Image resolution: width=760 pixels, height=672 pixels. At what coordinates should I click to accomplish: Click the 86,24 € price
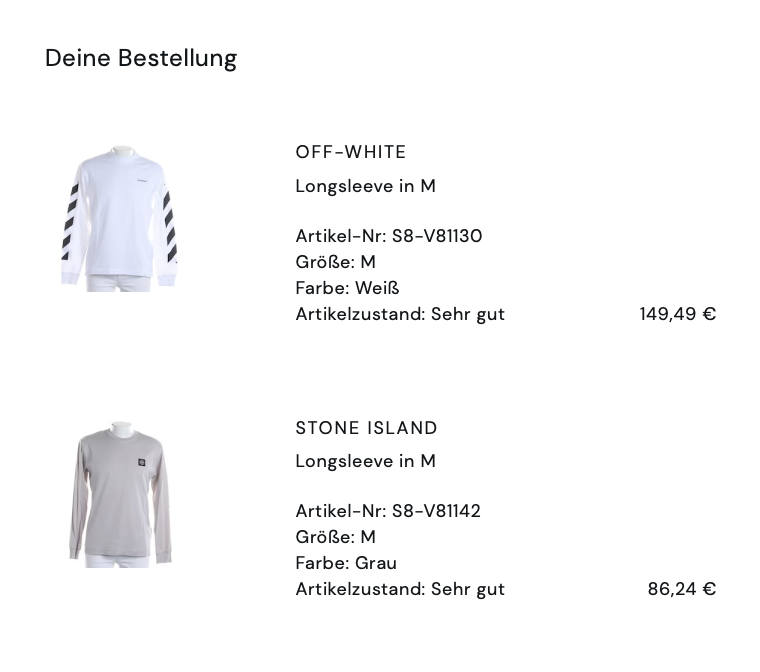pyautogui.click(x=682, y=589)
